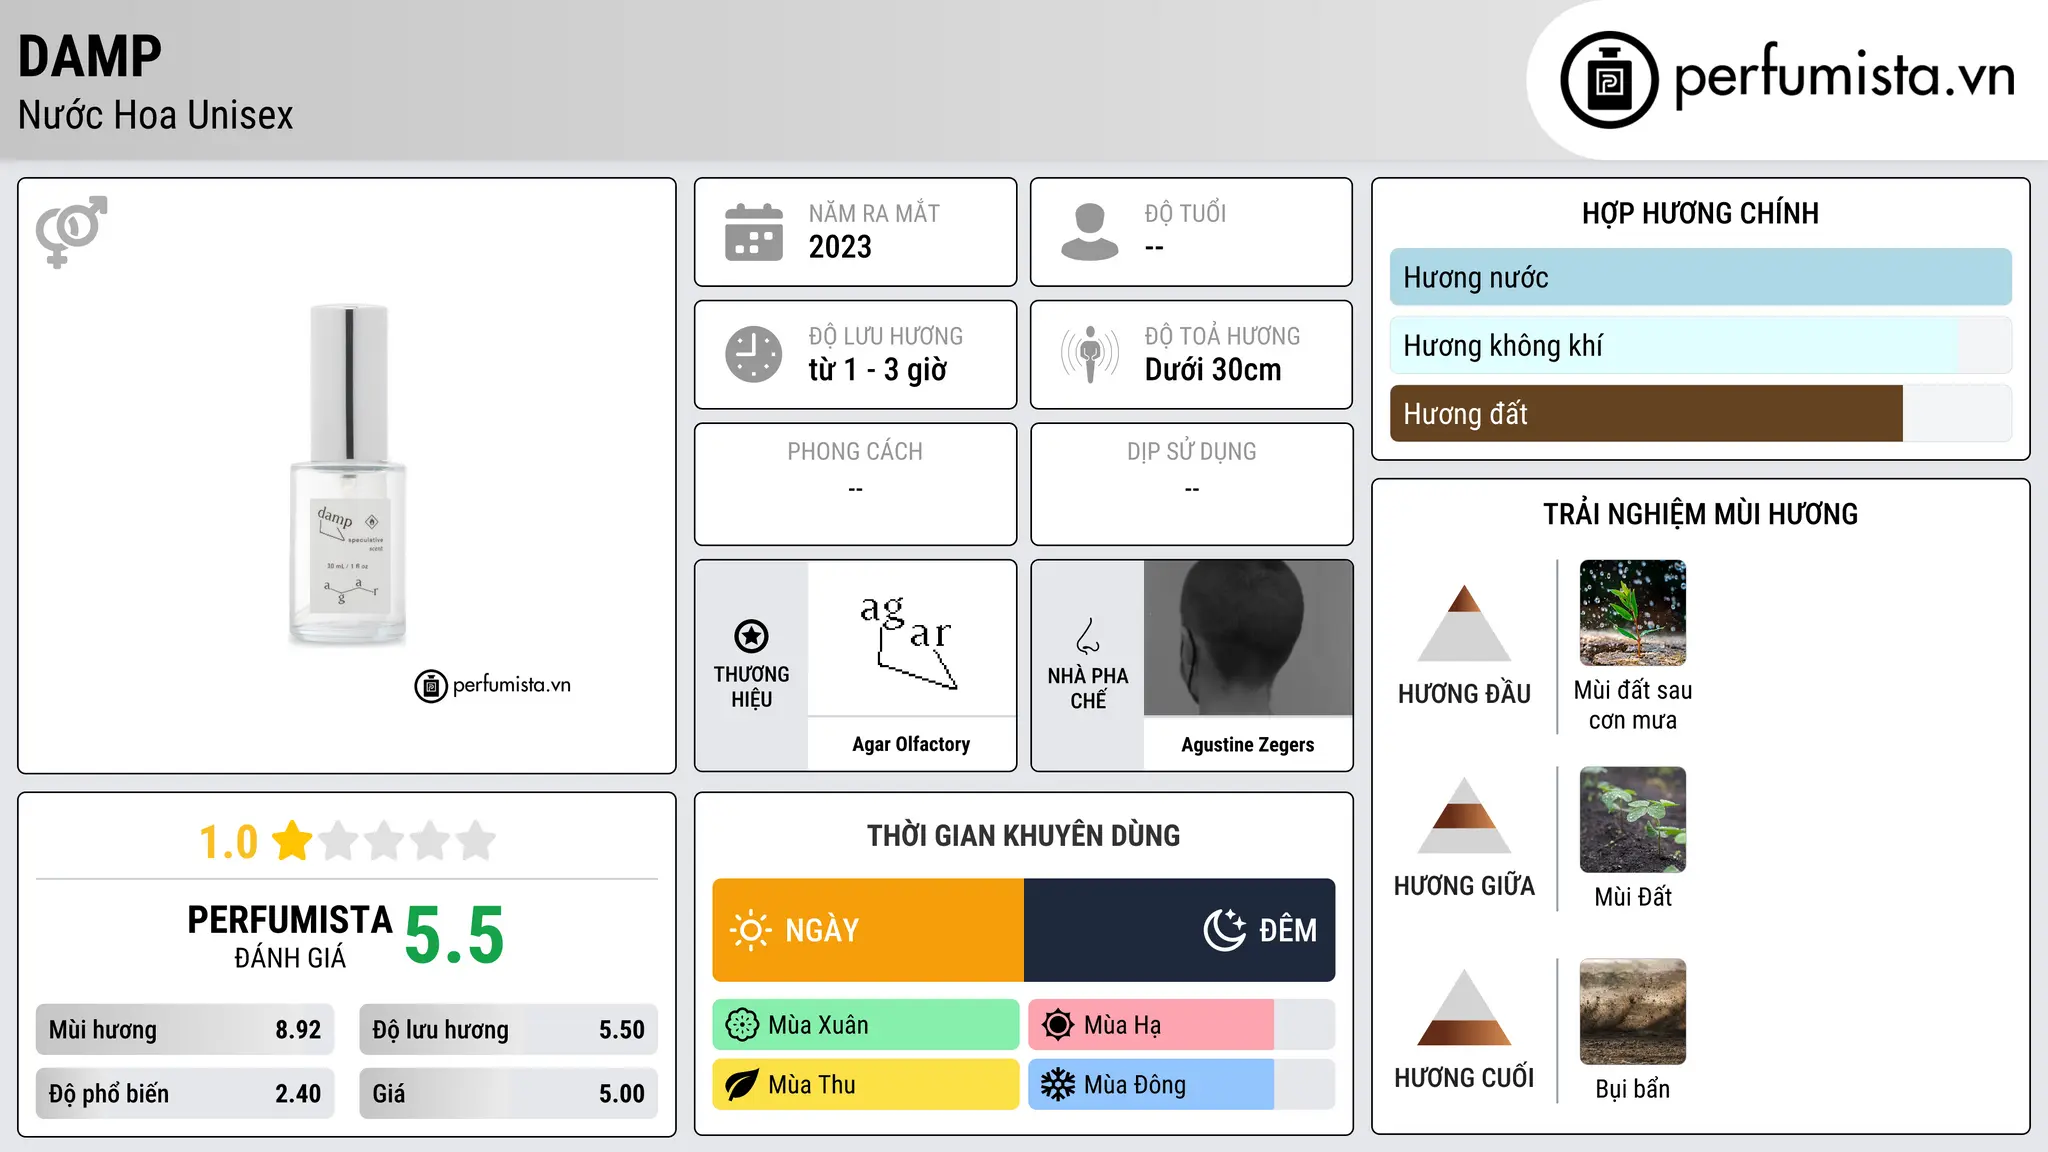Screen dimensions: 2048x1152
Task: Click the sillage icon for Độ Toả Hương
Action: coord(1090,354)
